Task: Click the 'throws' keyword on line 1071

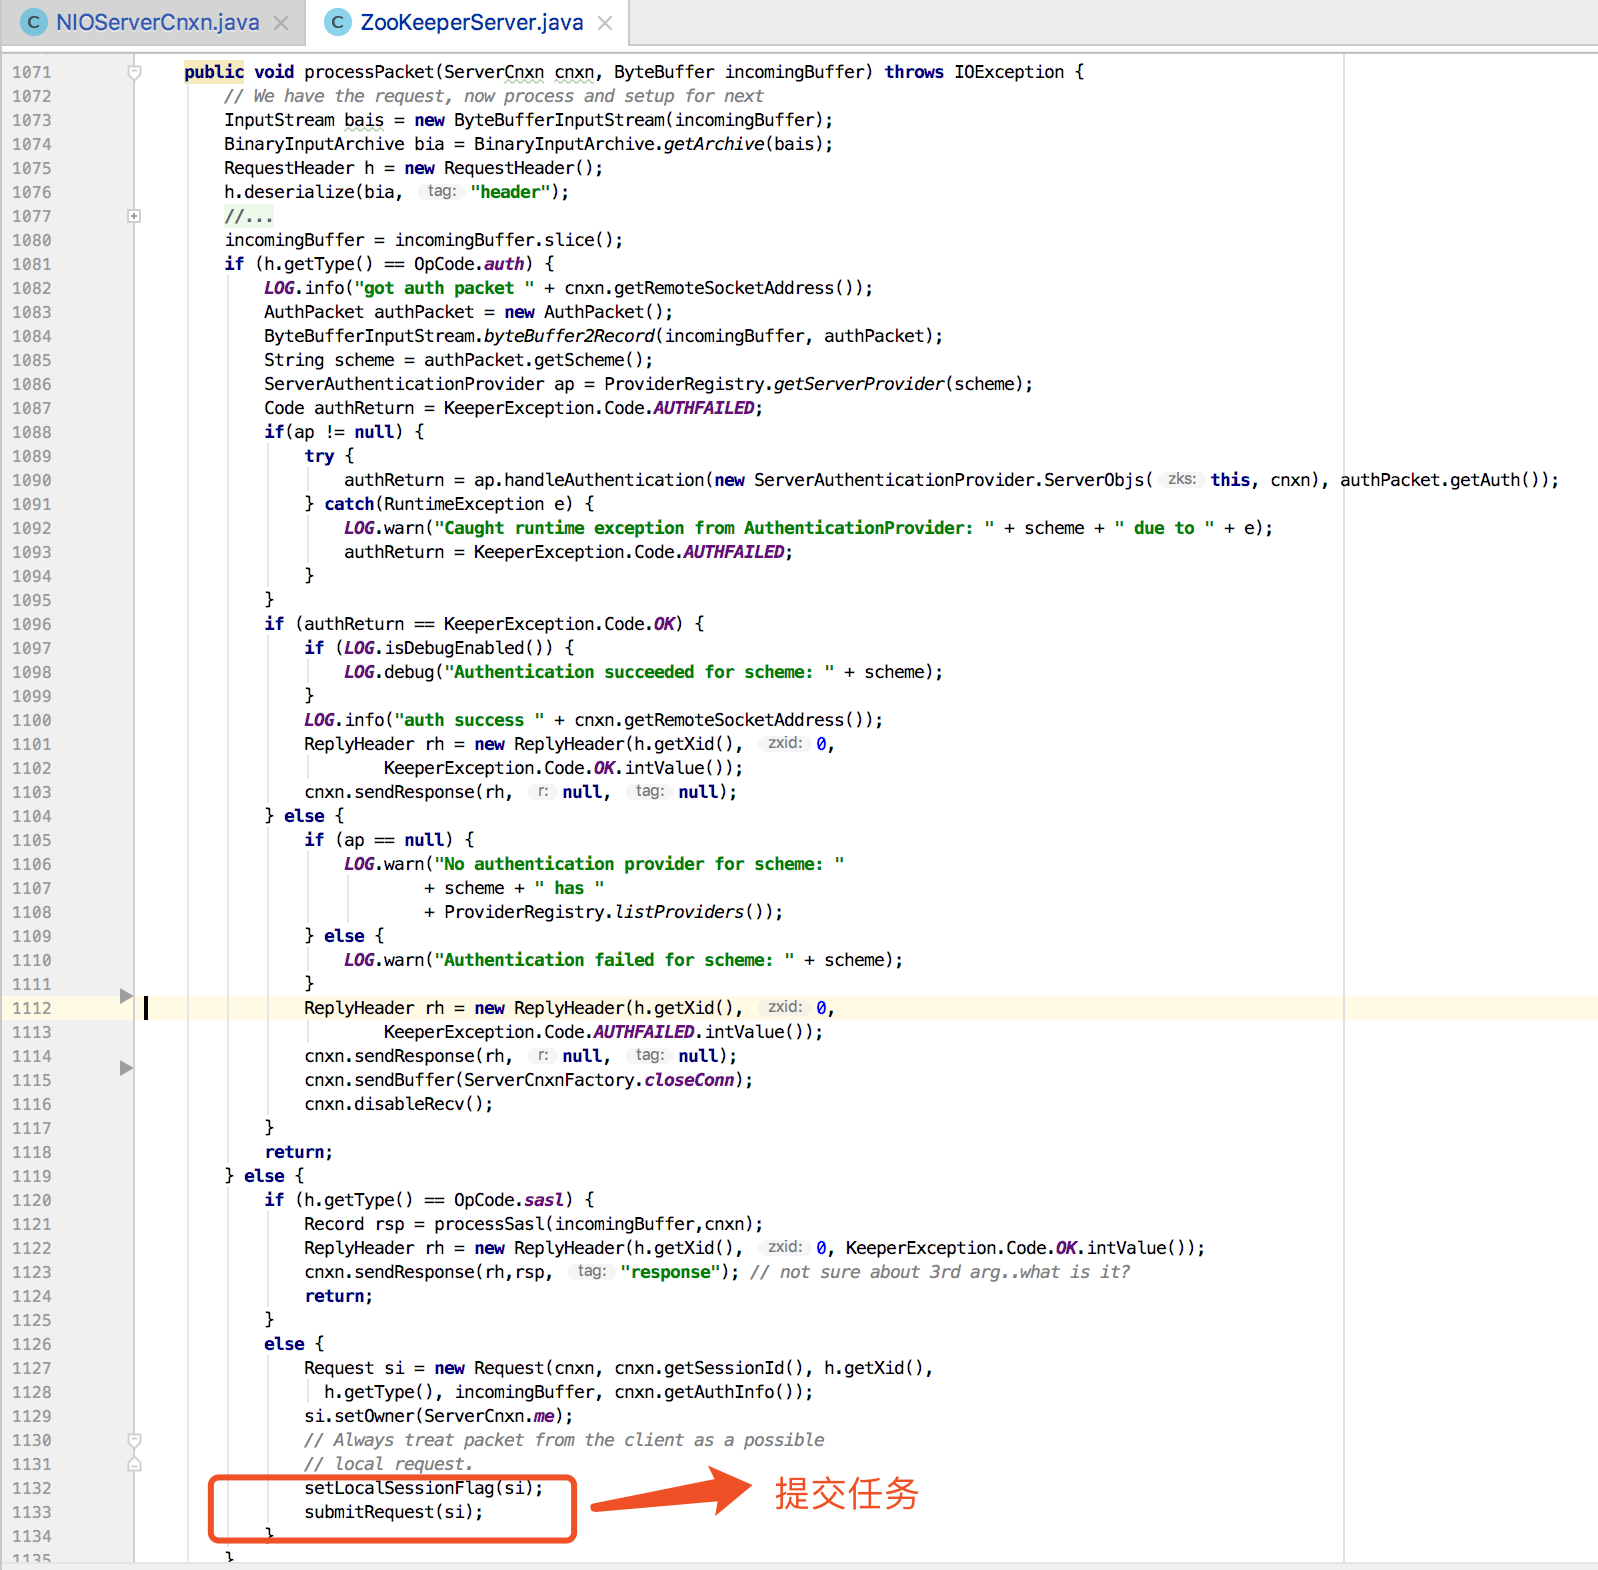Action: 914,72
